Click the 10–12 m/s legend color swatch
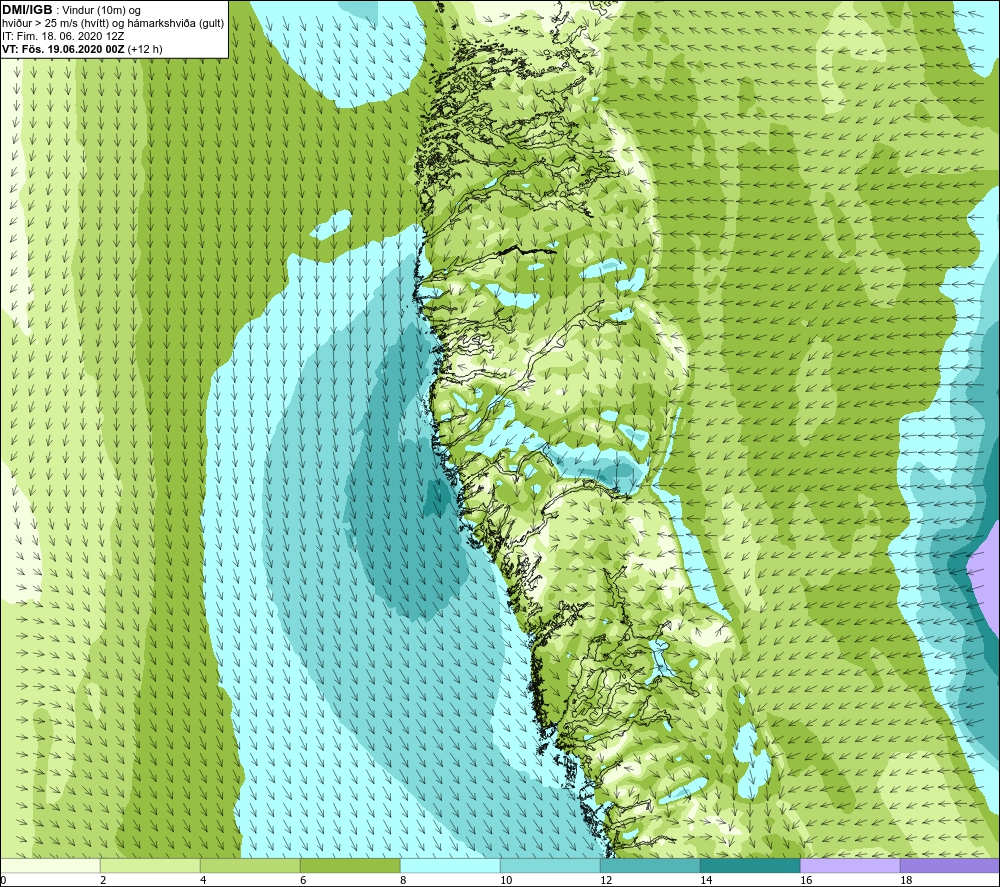Viewport: 1000px width, 887px height. [x=550, y=865]
